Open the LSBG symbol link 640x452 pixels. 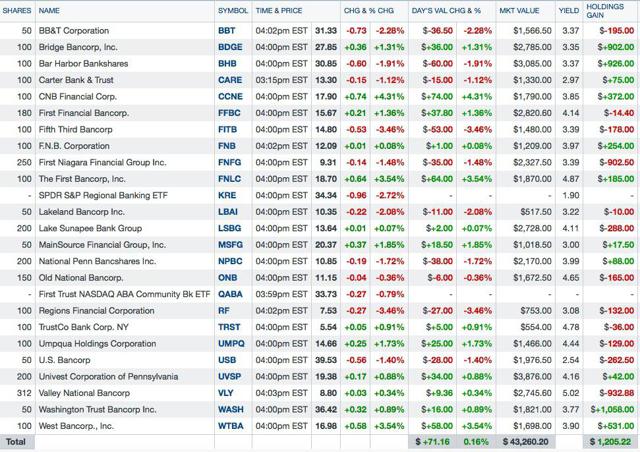pos(229,228)
